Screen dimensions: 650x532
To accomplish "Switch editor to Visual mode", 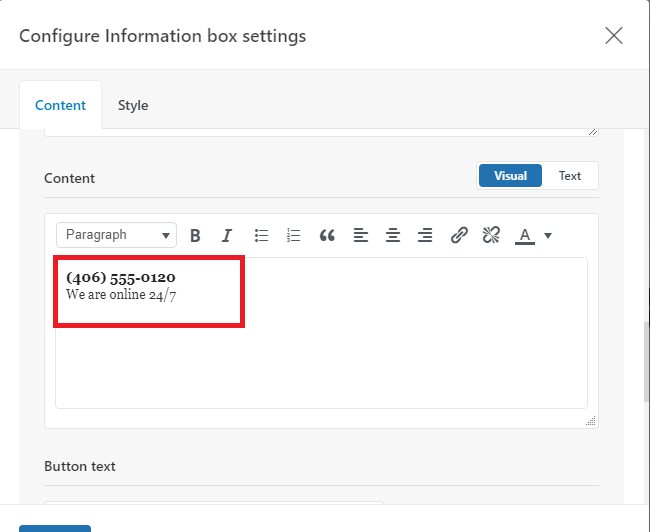I will (x=510, y=175).
